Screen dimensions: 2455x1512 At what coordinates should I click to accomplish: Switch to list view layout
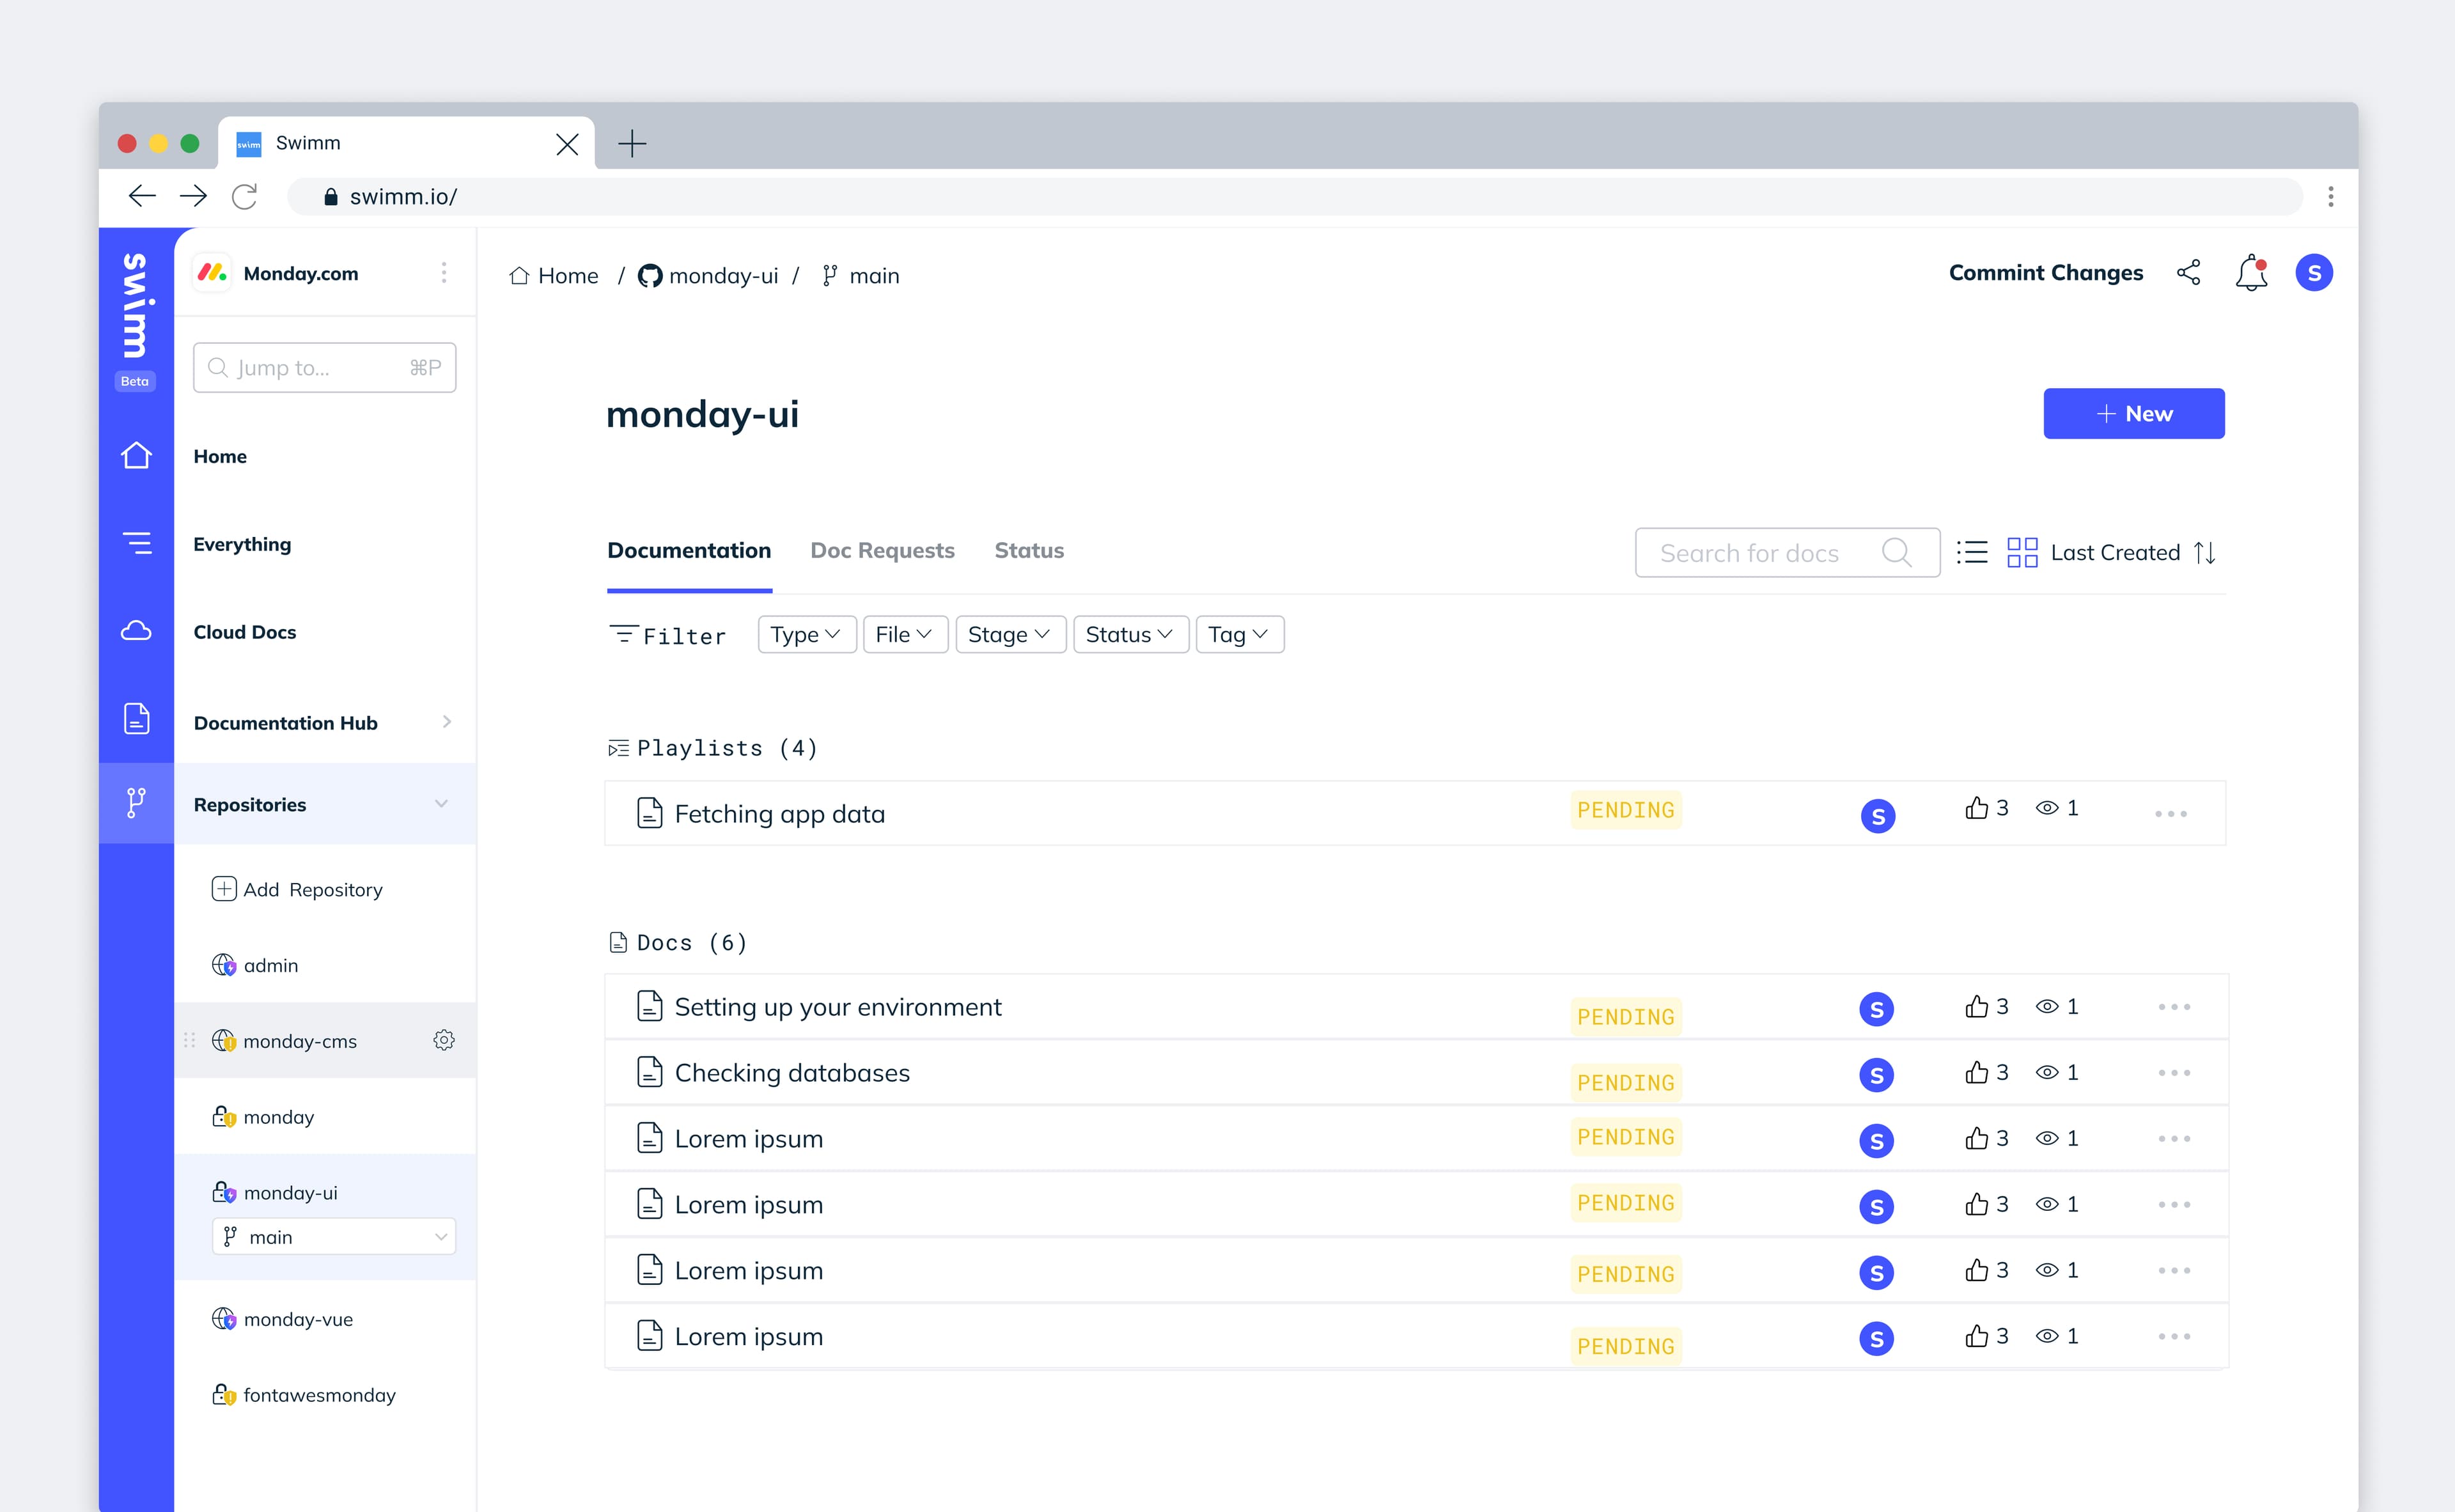[x=1972, y=552]
